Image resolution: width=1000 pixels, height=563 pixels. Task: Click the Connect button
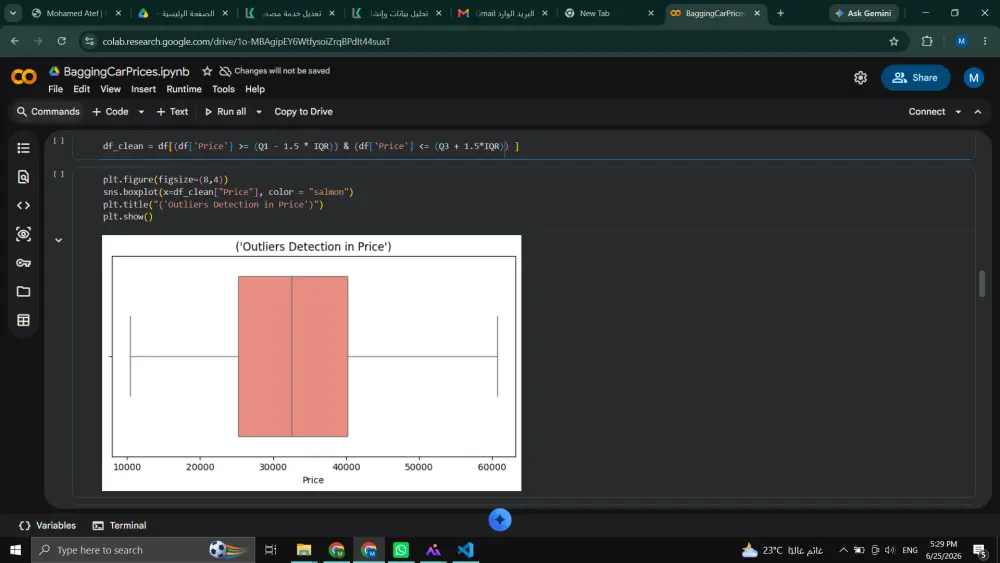coord(927,112)
